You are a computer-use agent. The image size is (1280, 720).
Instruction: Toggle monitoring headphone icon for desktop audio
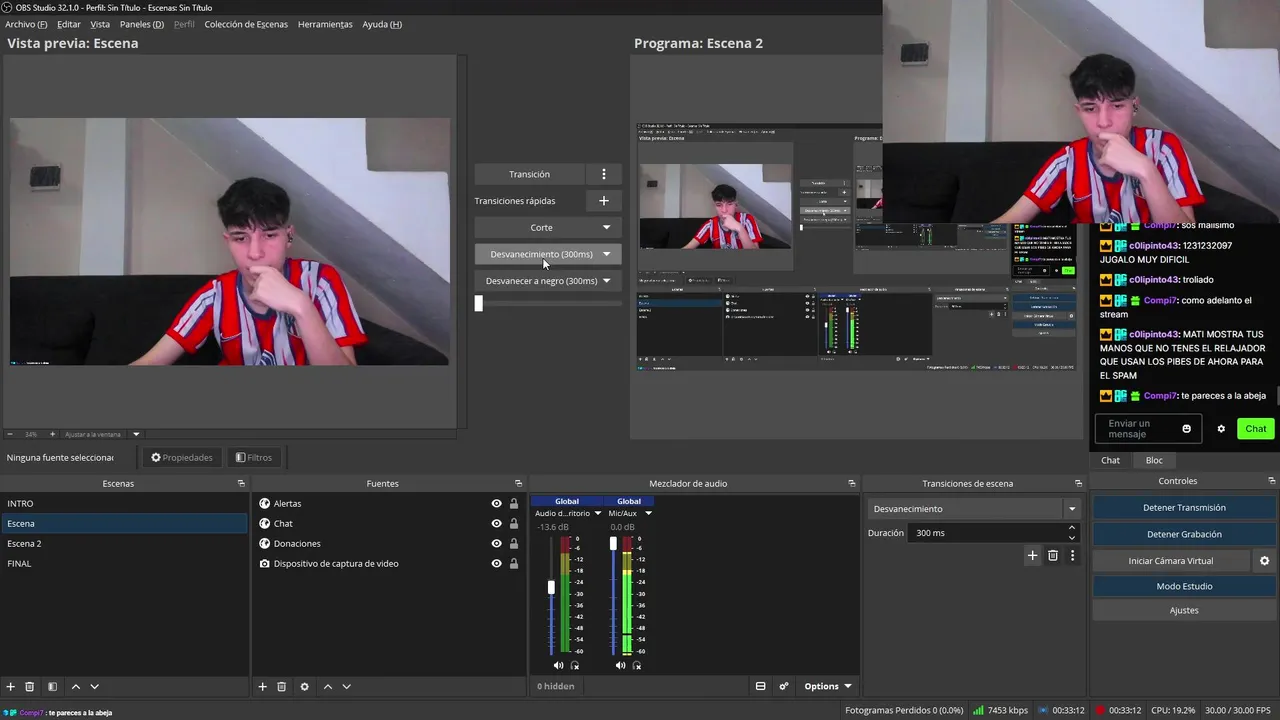(575, 665)
